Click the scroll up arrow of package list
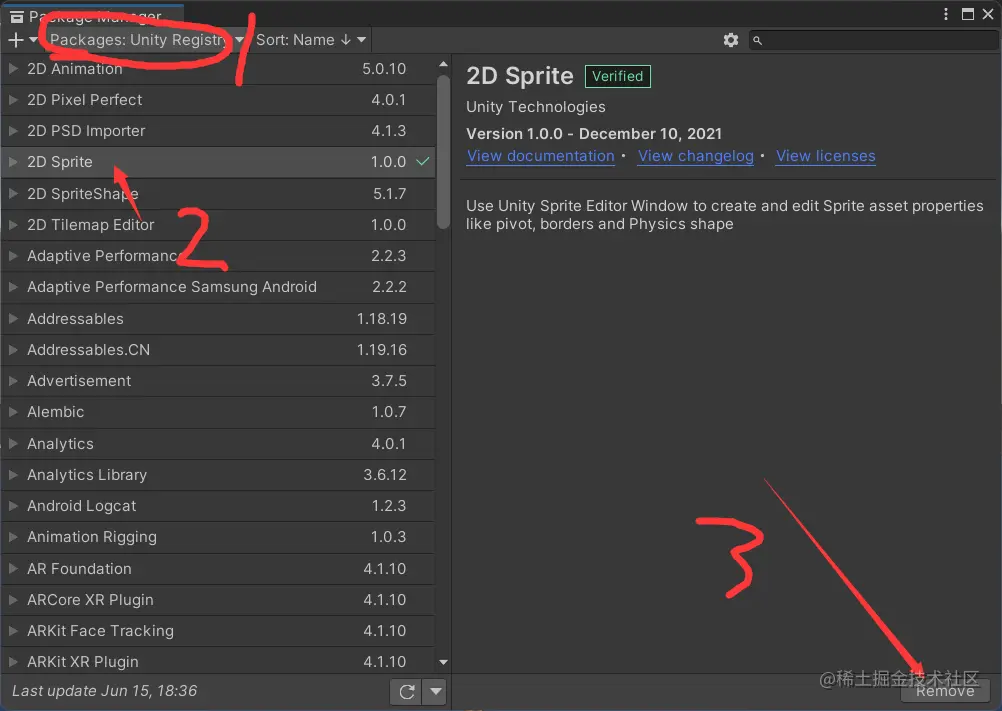The width and height of the screenshot is (1002, 711). click(x=443, y=65)
